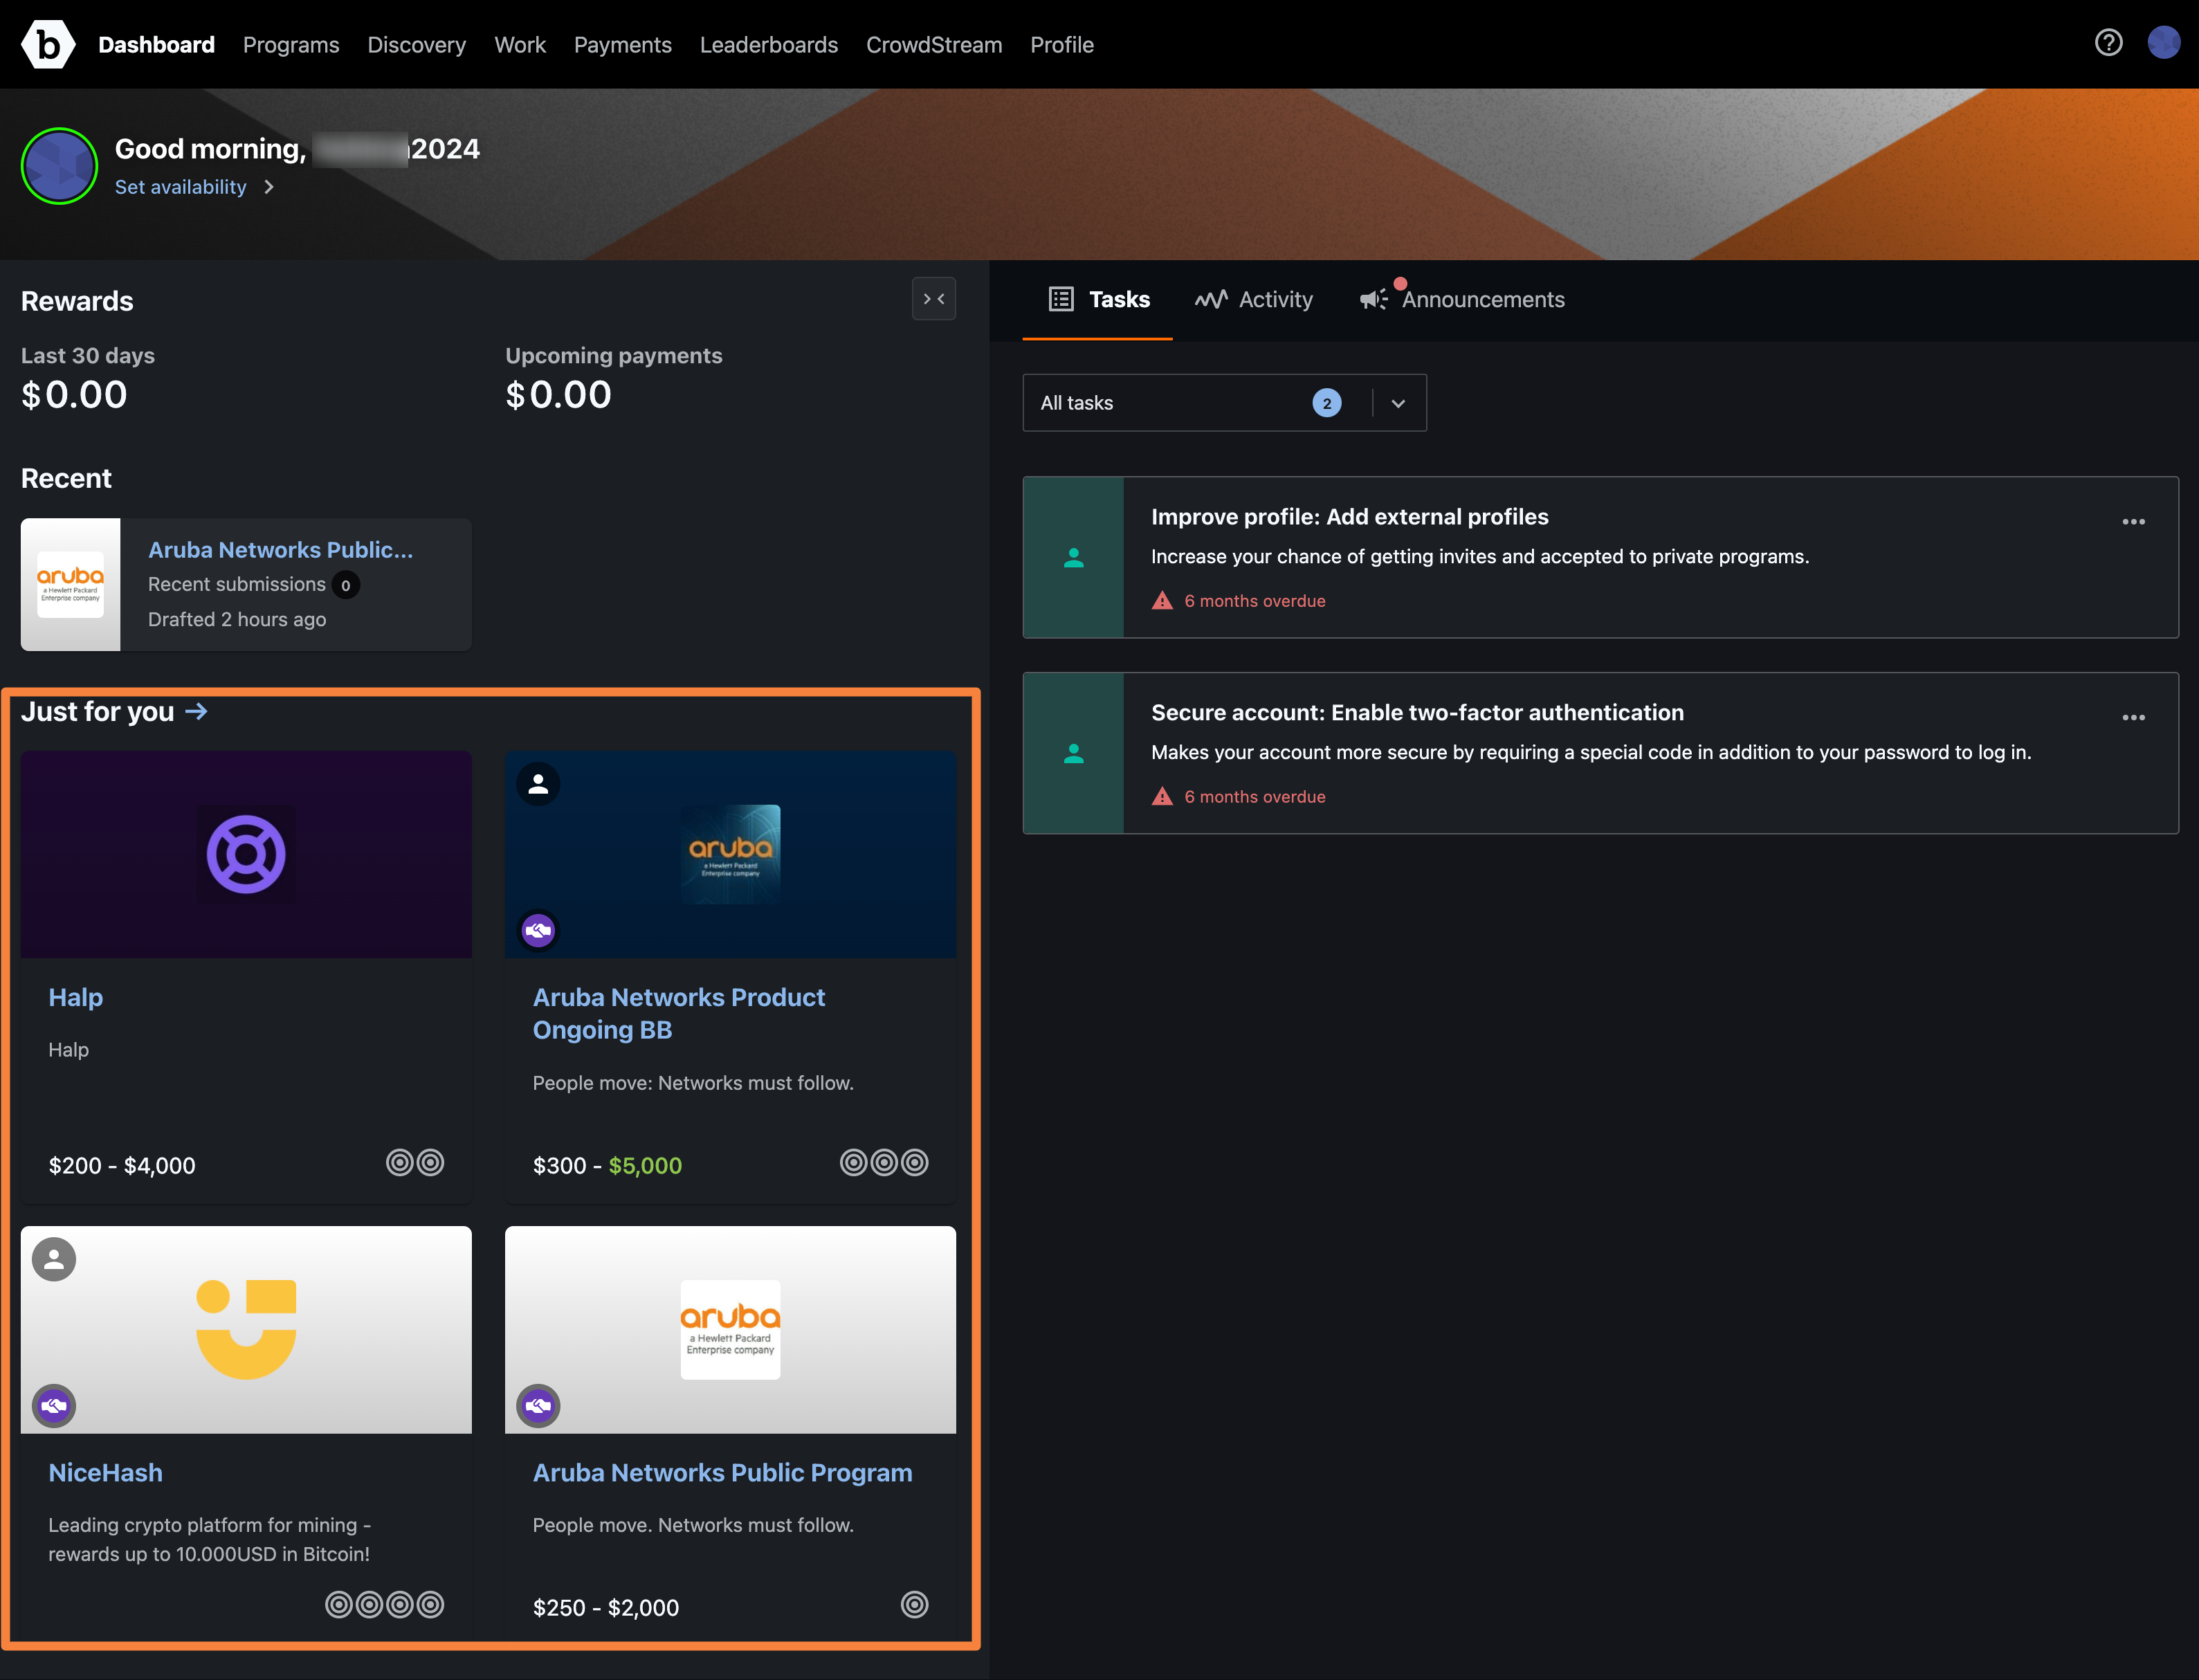Click the four target icons on NiceHash card

tap(385, 1605)
